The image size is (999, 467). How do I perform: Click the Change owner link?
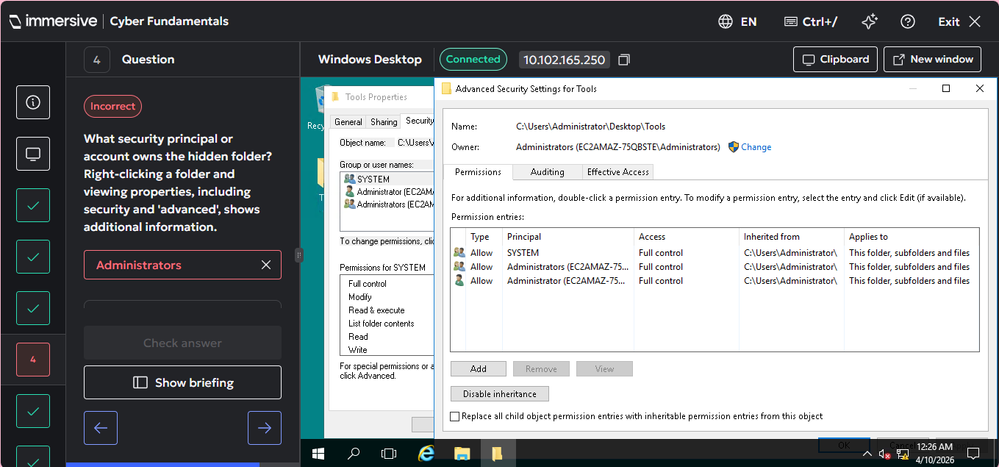point(755,147)
